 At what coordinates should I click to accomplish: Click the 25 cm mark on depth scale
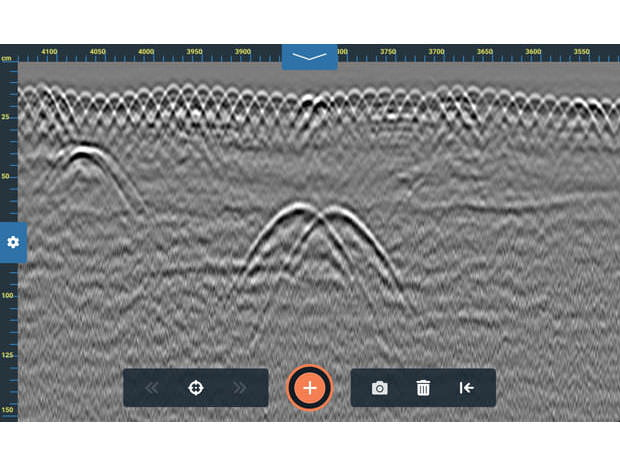(x=8, y=118)
